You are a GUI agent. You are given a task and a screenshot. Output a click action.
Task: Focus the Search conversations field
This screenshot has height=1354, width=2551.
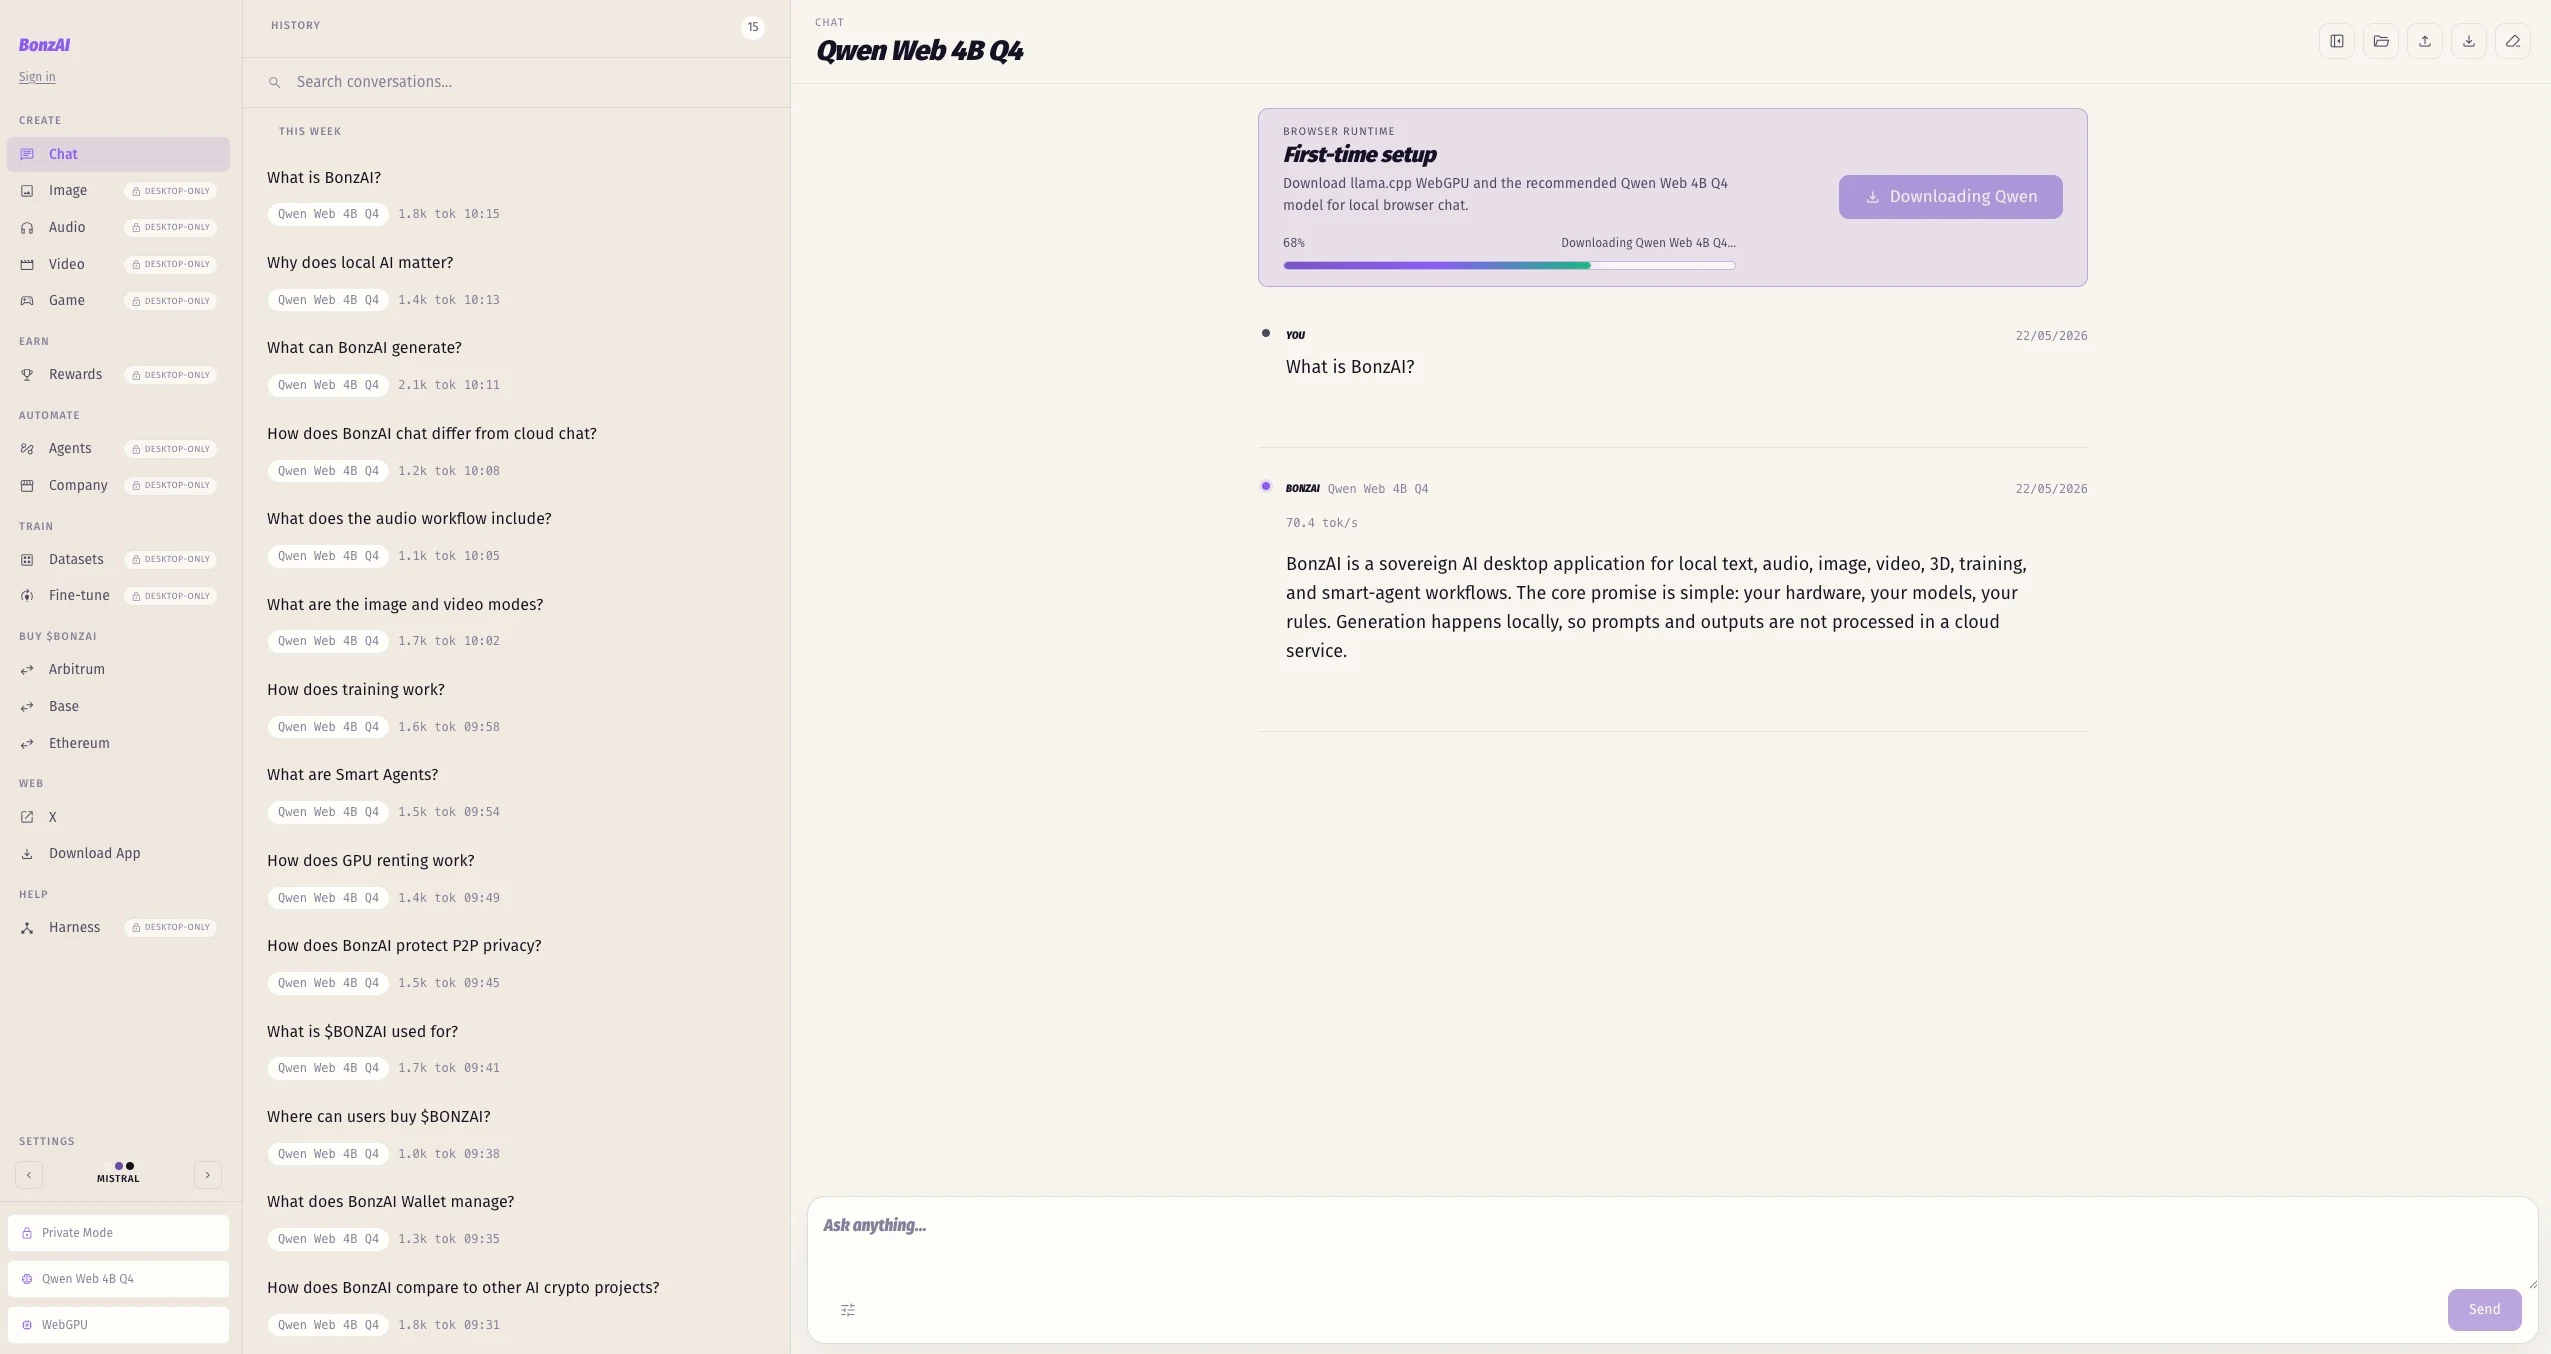pyautogui.click(x=516, y=82)
